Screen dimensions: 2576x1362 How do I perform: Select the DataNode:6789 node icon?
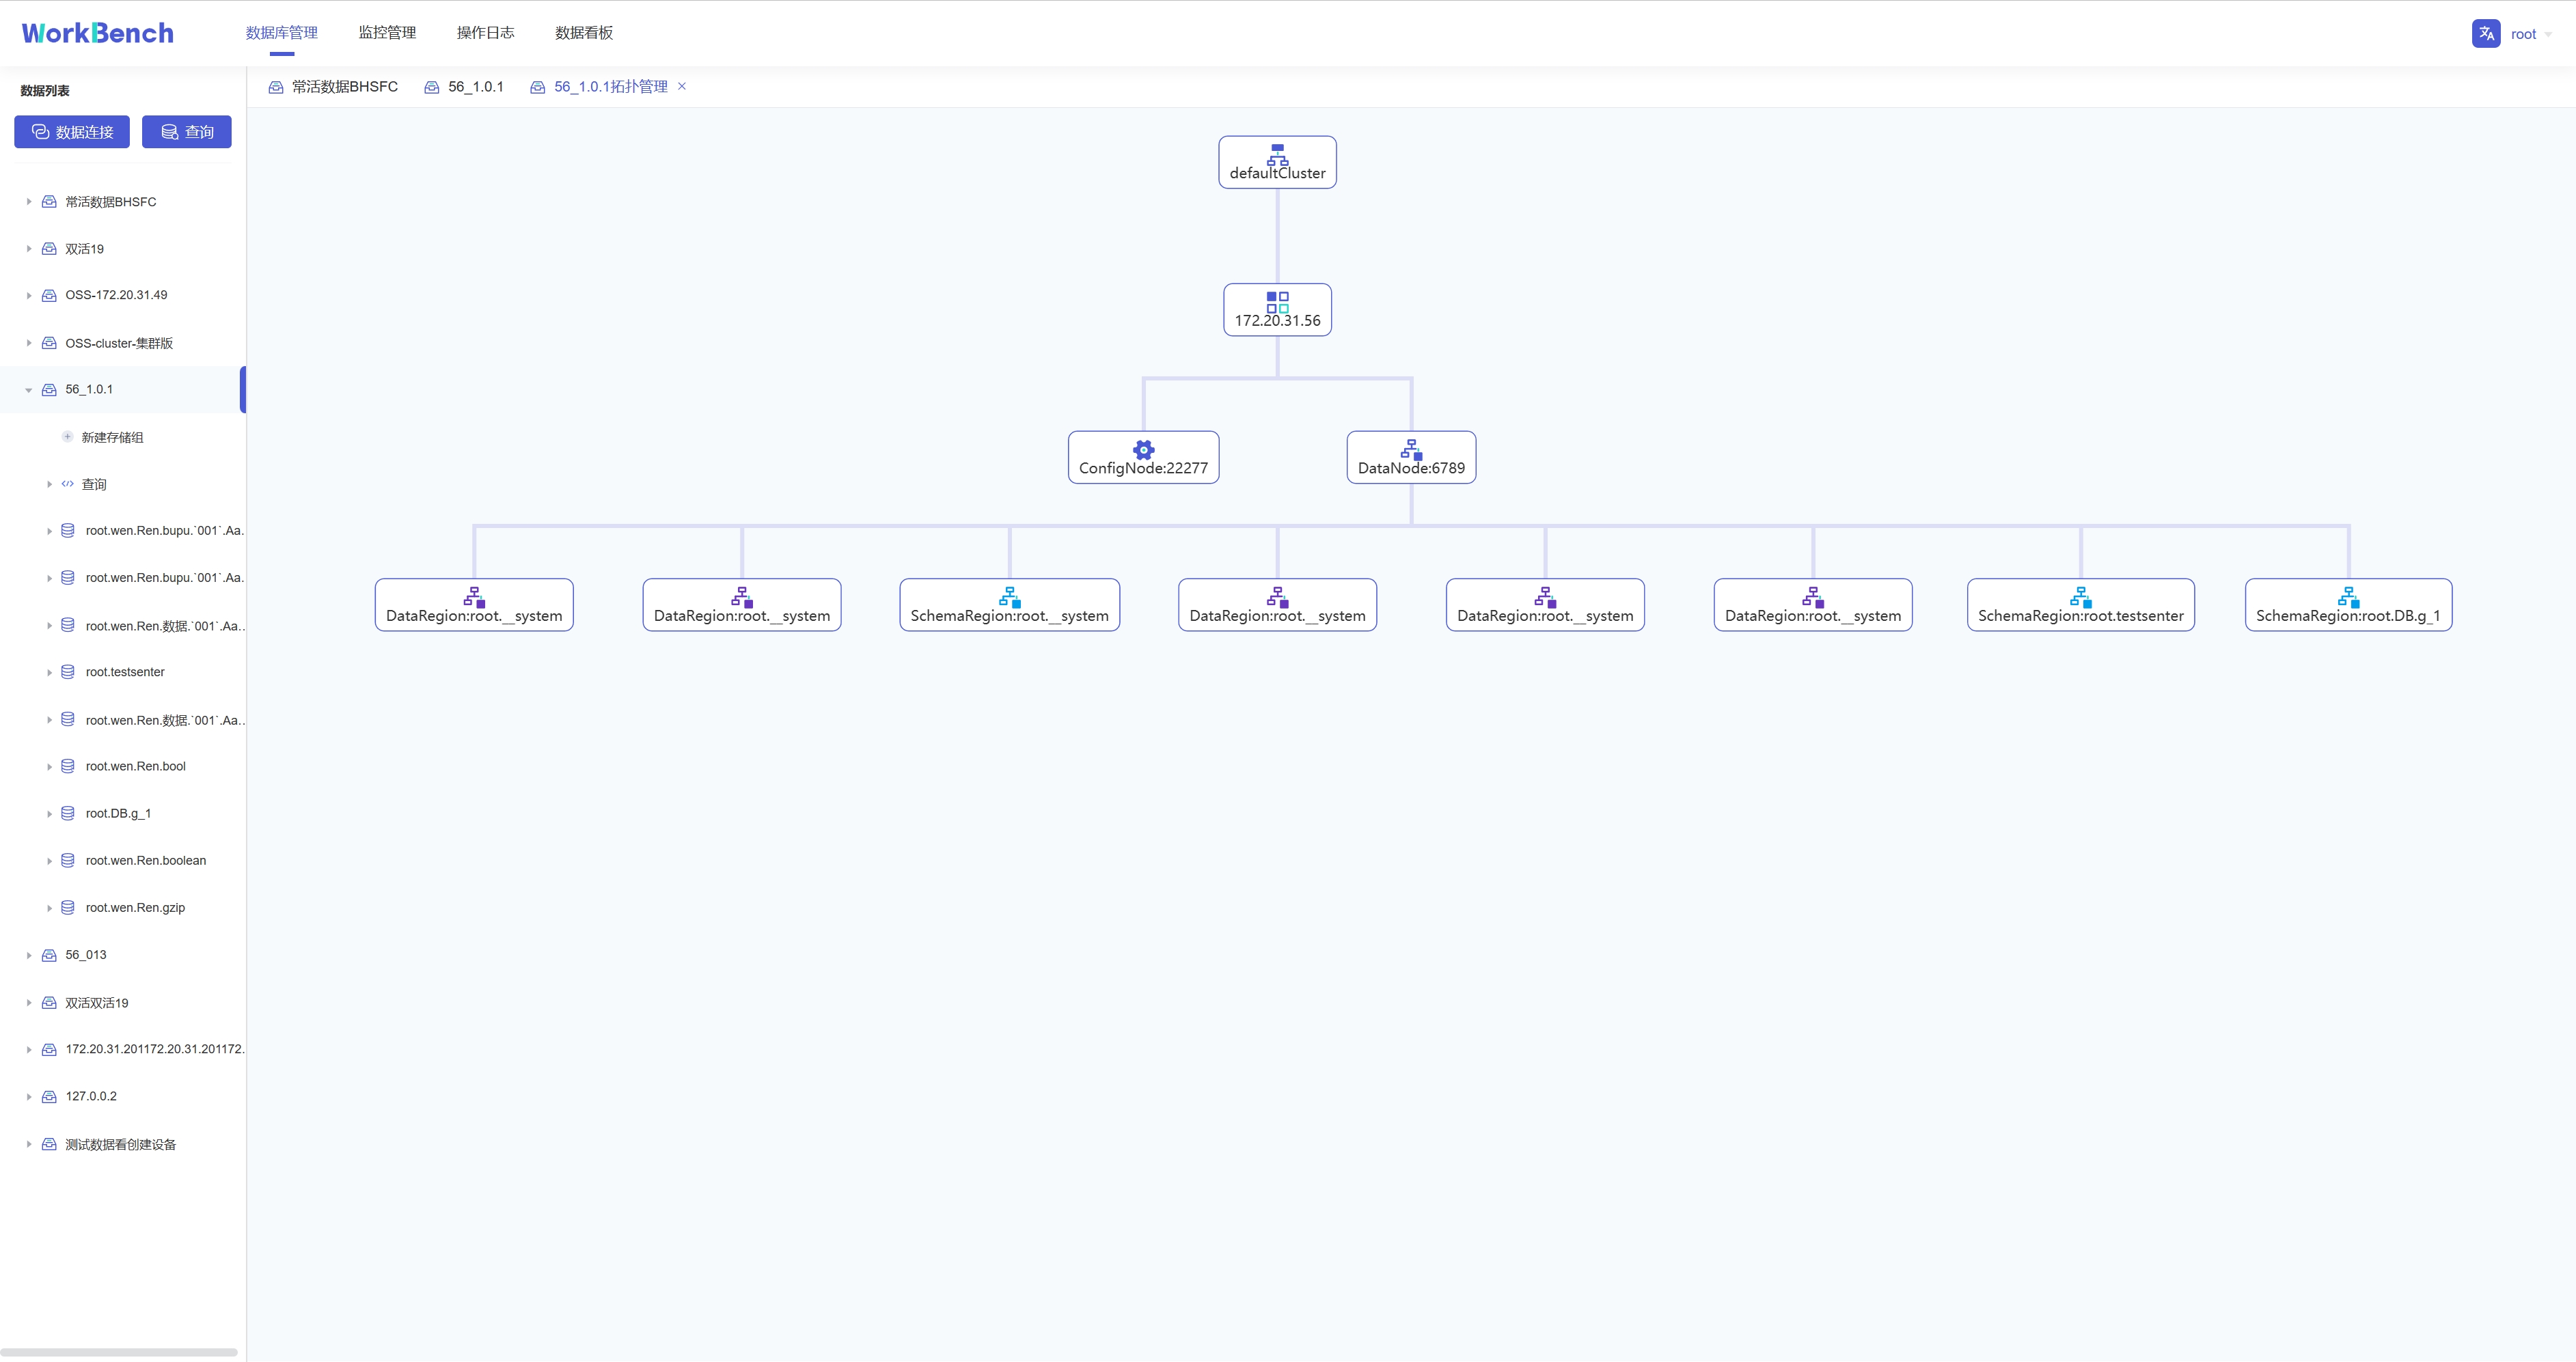coord(1411,450)
